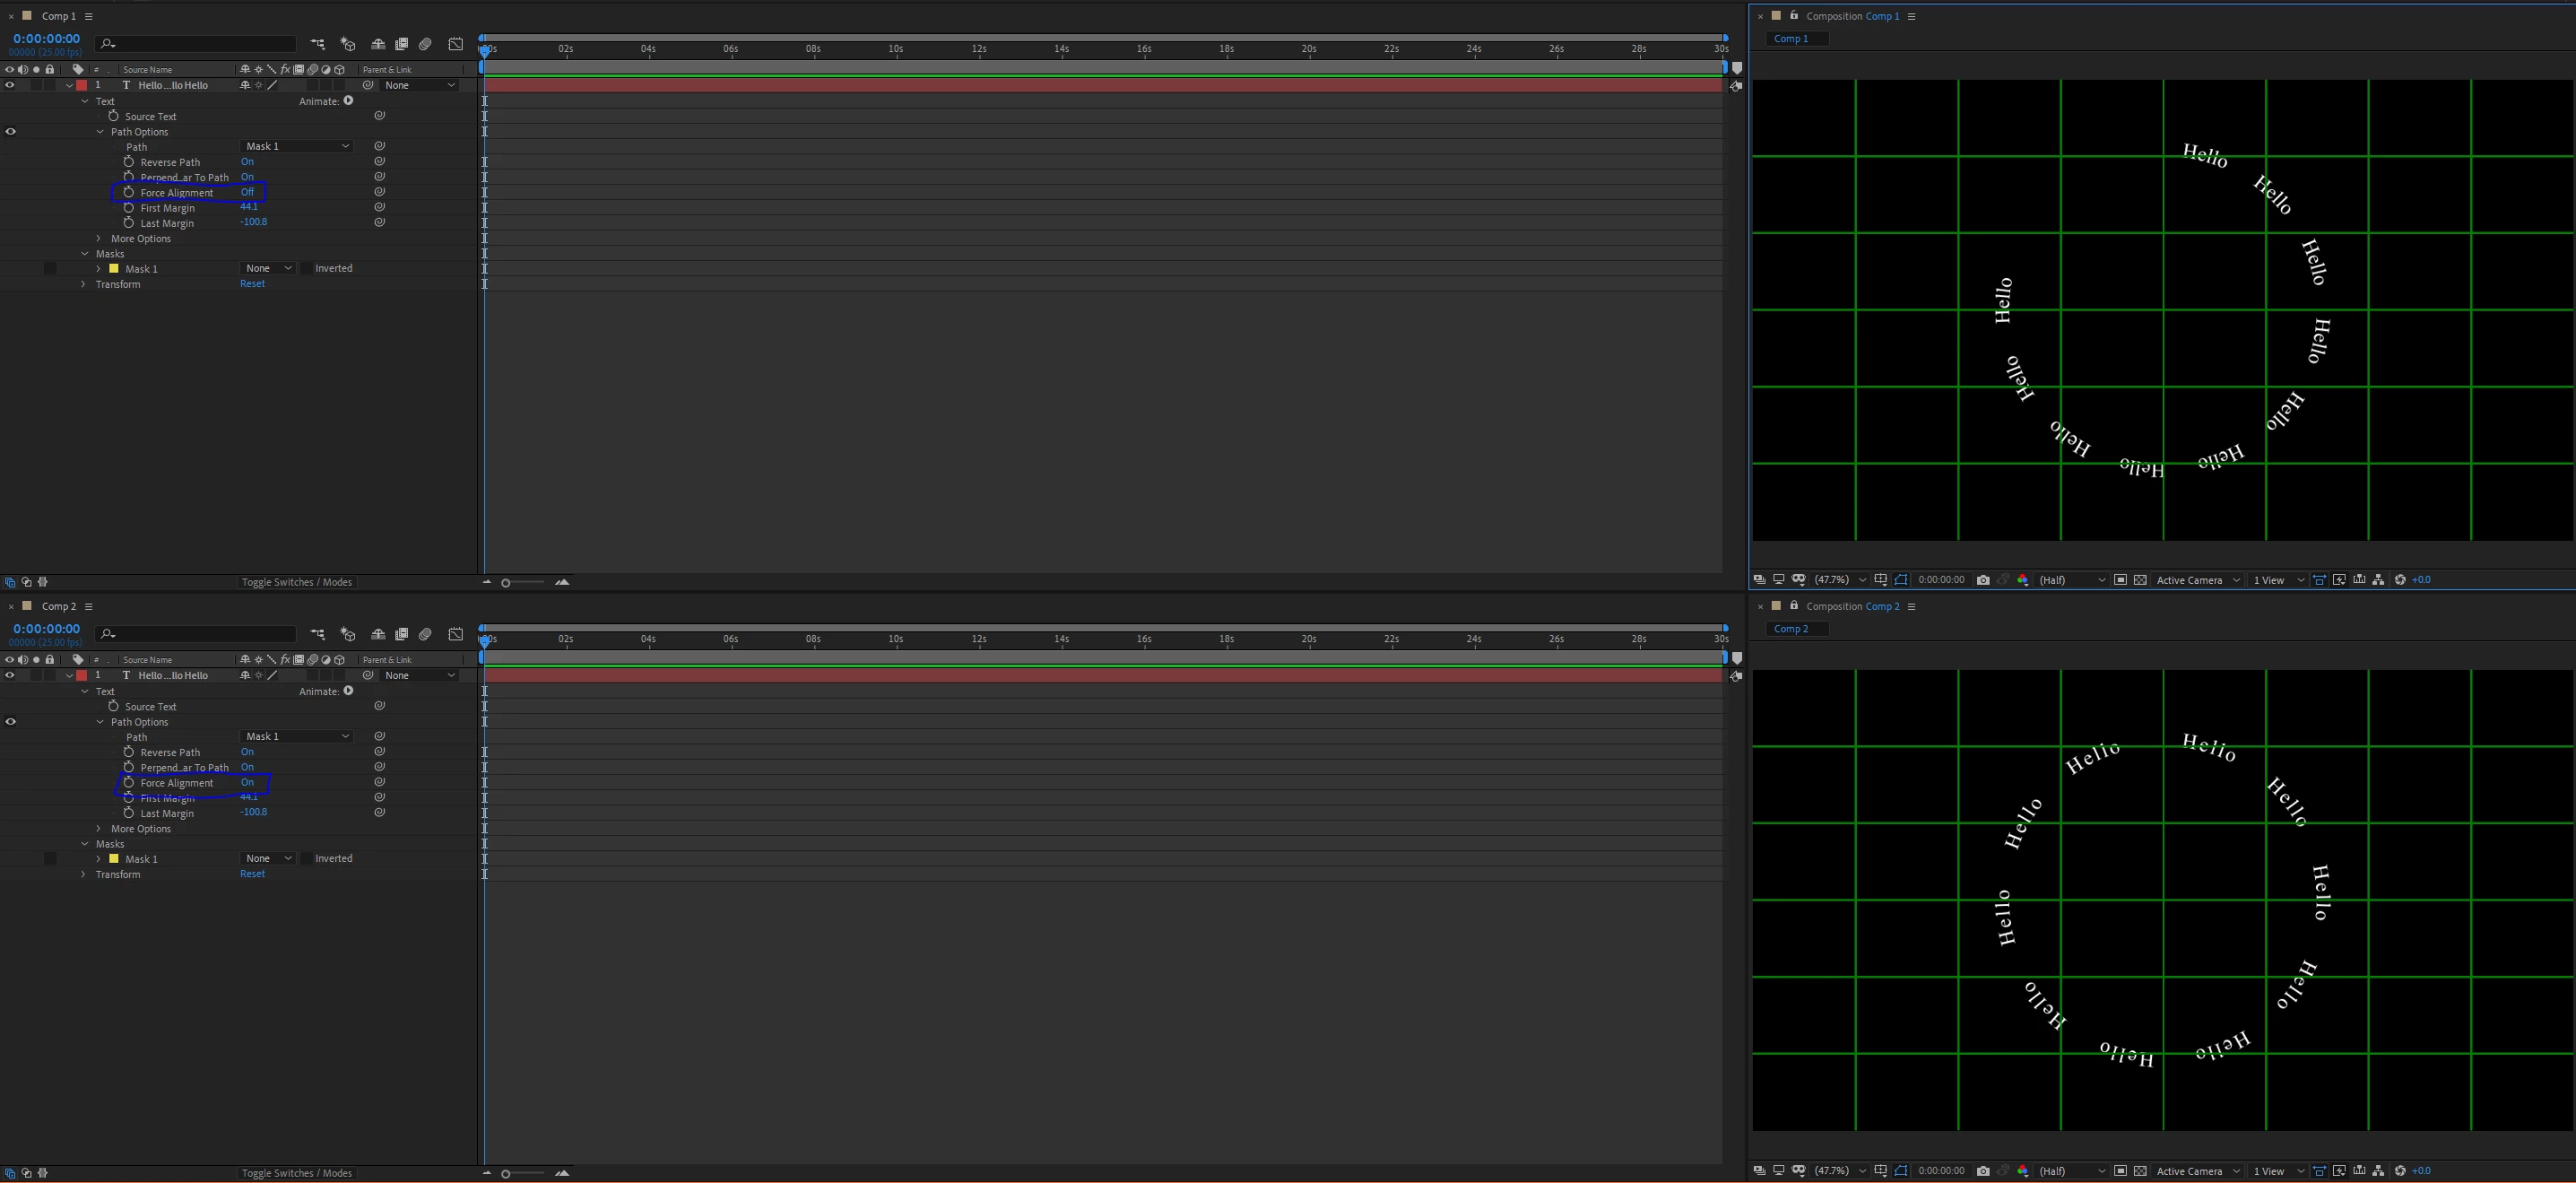Screen dimensions: 2576x1183
Task: Open Comp 2 timeline panel menu
Action: [x=89, y=606]
